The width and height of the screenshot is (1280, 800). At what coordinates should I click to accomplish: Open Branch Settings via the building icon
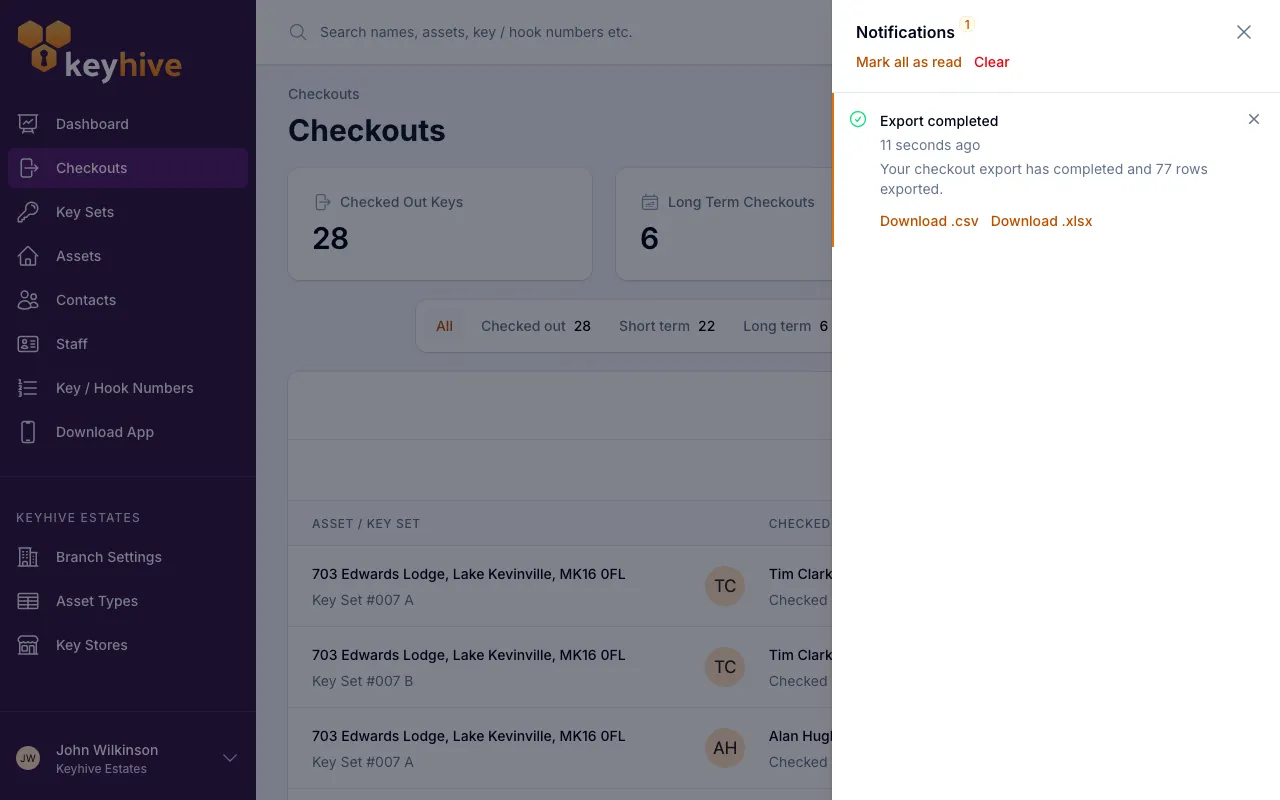click(28, 557)
